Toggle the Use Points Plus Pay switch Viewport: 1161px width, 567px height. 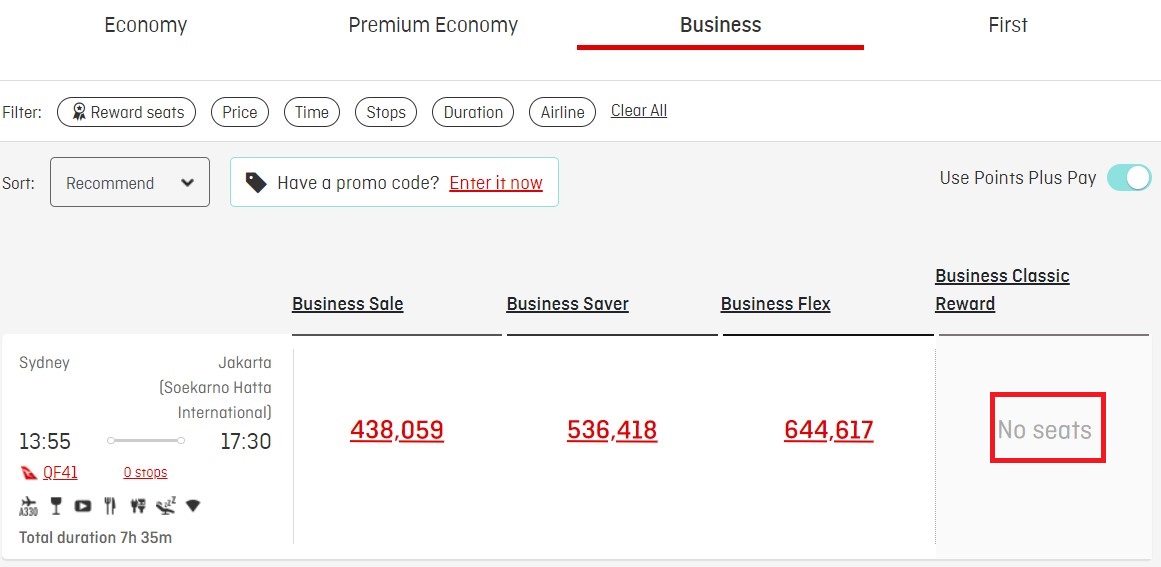[x=1129, y=178]
